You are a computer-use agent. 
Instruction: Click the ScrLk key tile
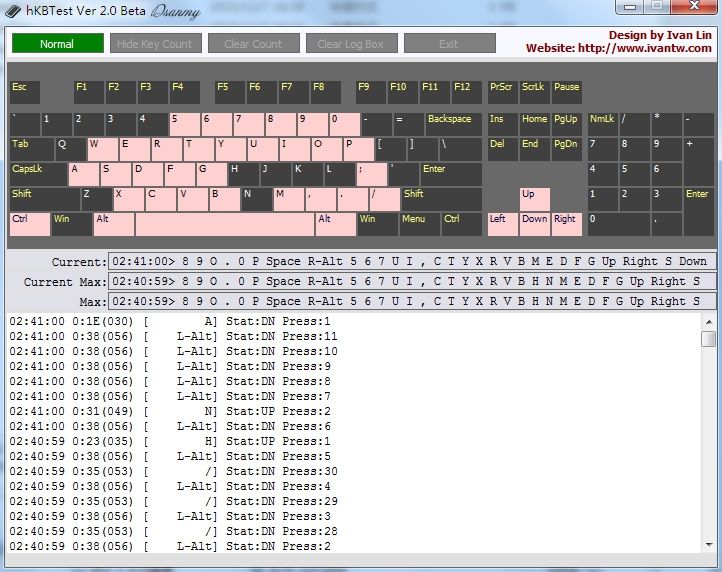[x=535, y=92]
